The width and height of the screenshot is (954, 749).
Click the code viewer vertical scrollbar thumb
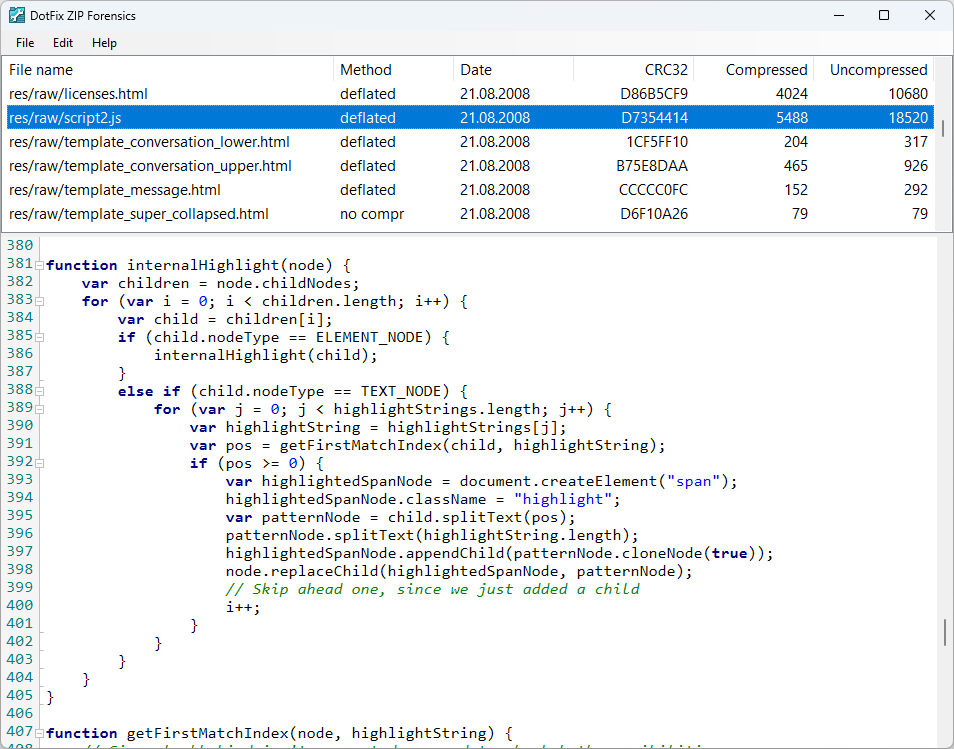click(945, 632)
